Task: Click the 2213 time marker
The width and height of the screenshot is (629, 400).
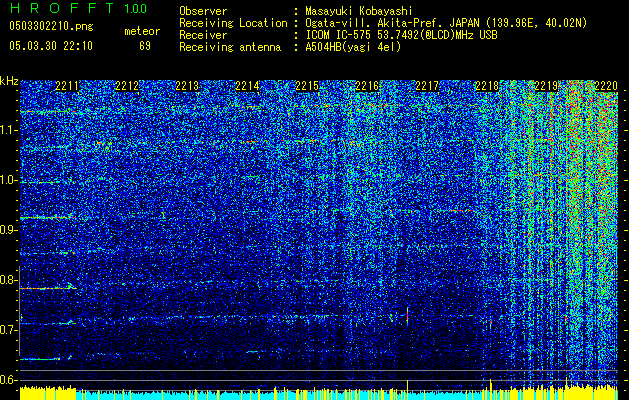Action: click(x=187, y=86)
